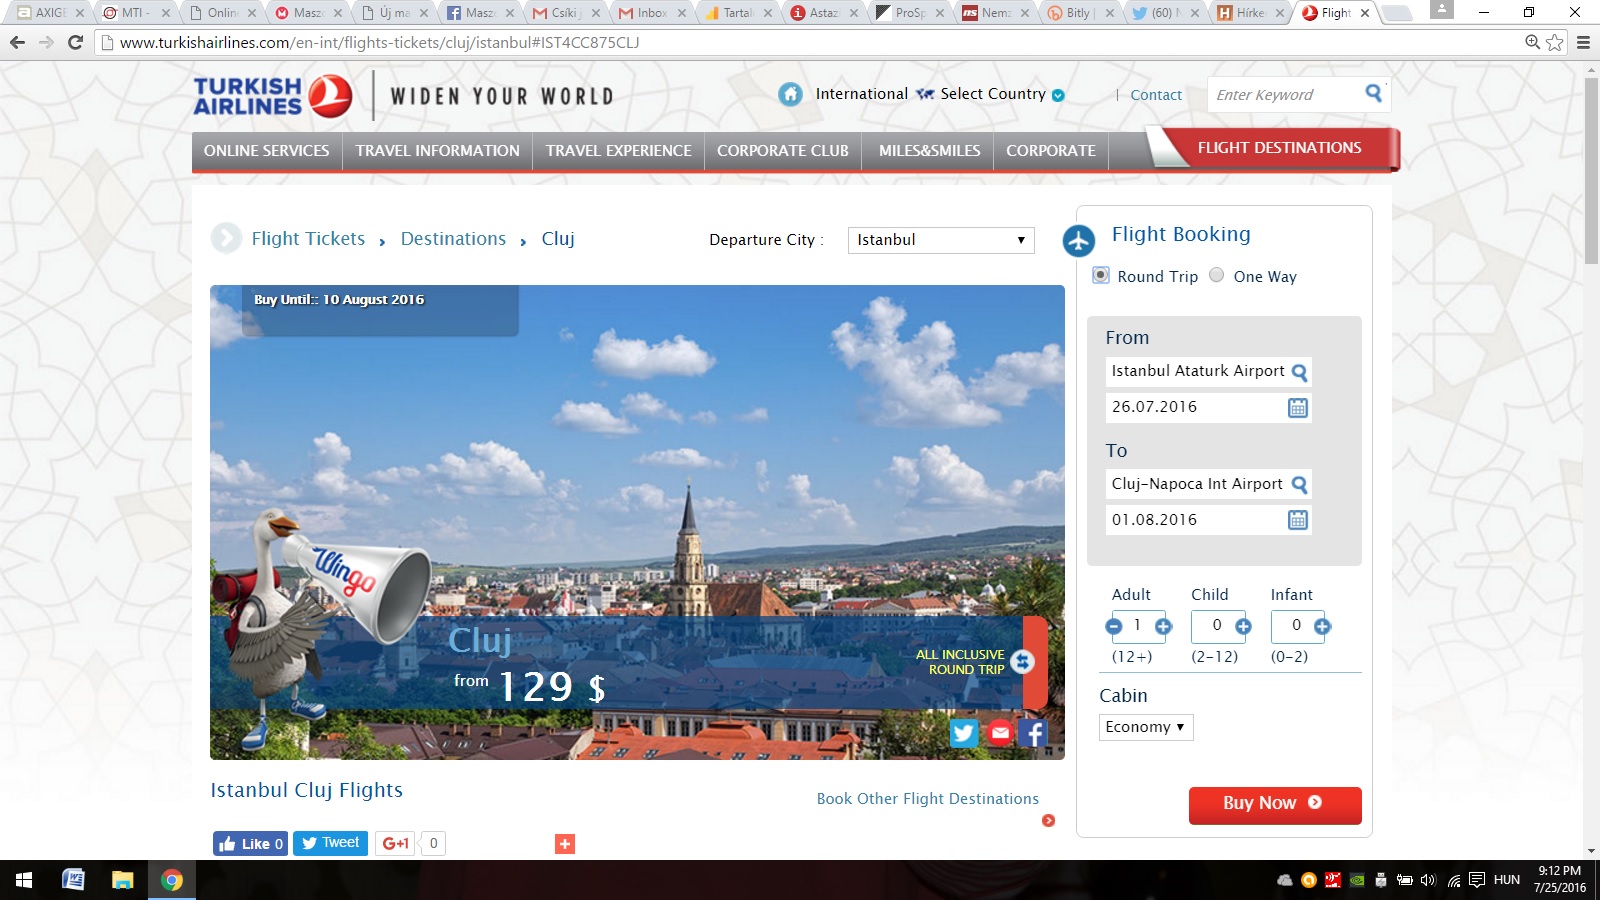Click red arrow under Book Other Flight Destinations

1048,820
